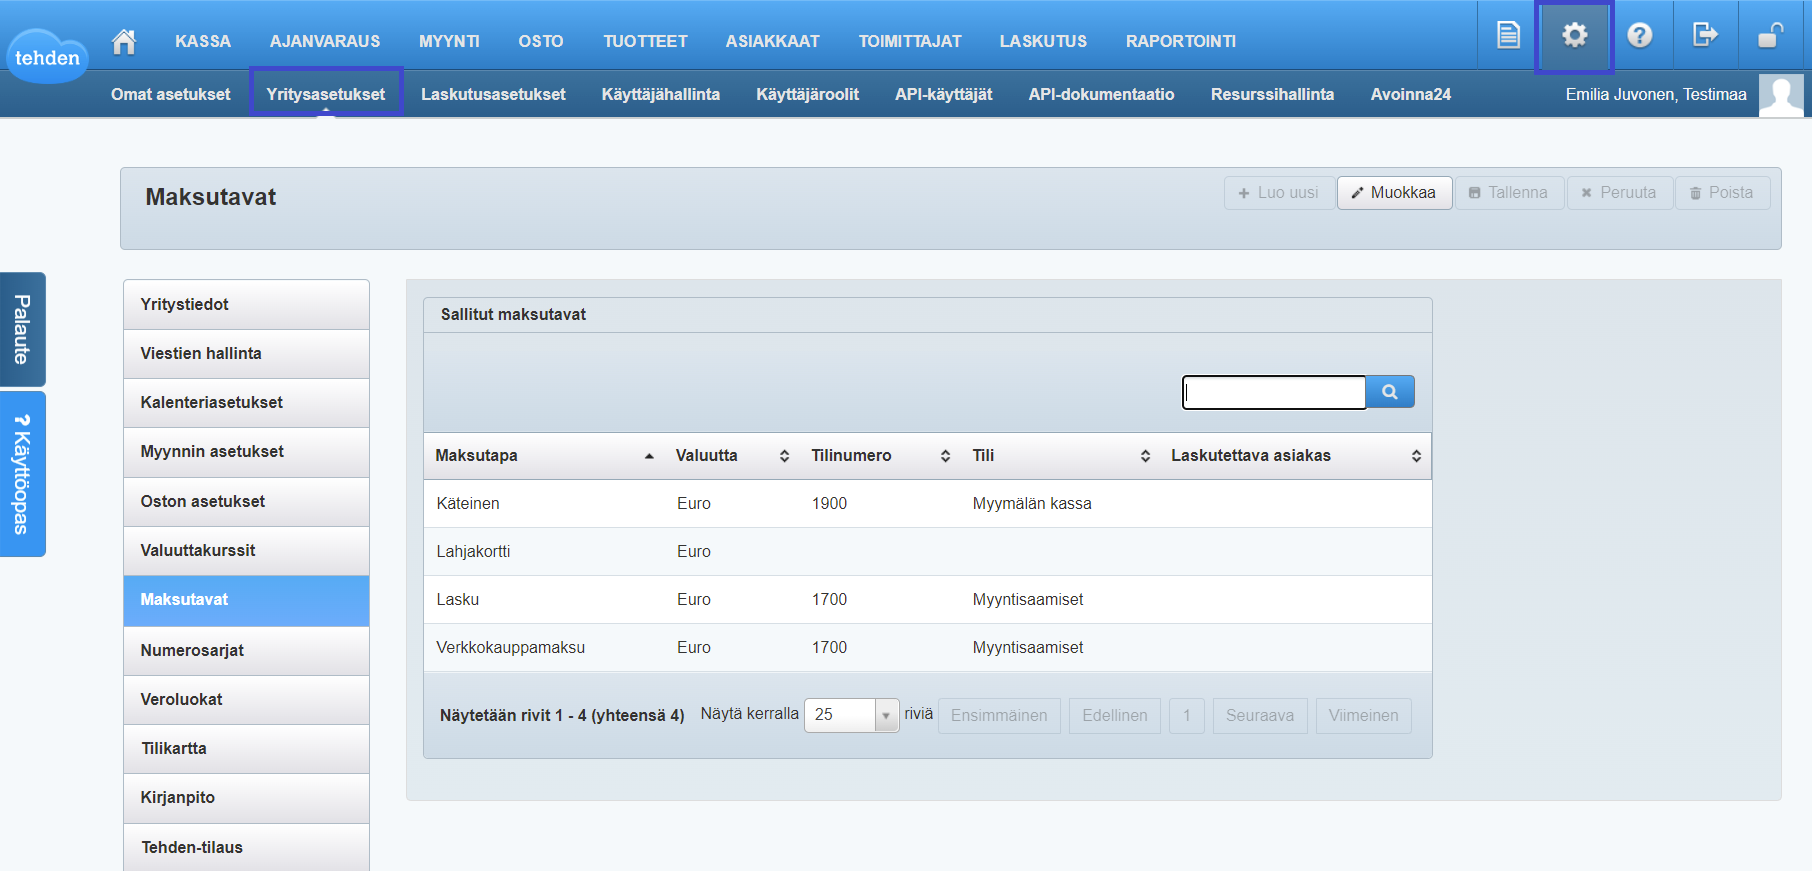Click the padlock icon in header
Viewport: 1812px width, 891px height.
coord(1770,36)
